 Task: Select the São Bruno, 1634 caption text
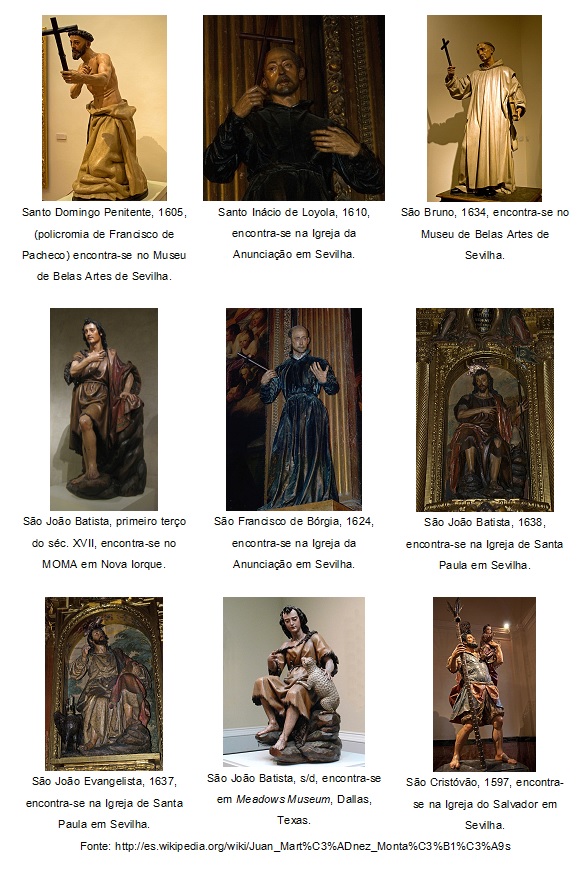(x=485, y=234)
